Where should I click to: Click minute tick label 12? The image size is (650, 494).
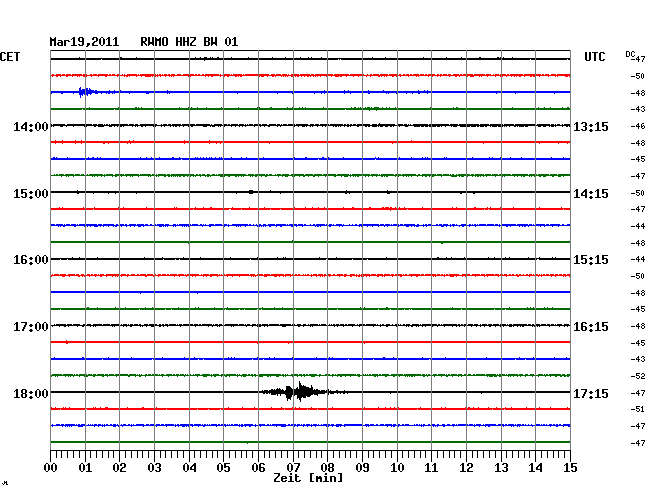click(466, 468)
